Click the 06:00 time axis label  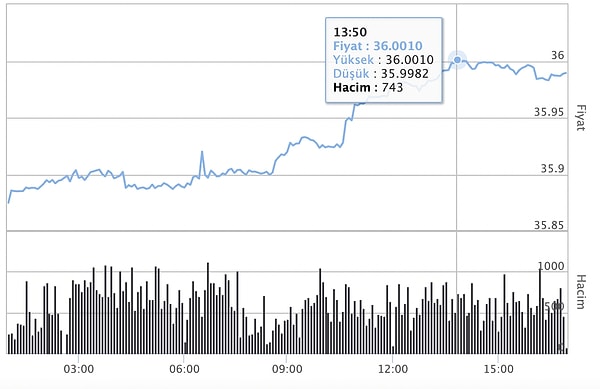184,369
